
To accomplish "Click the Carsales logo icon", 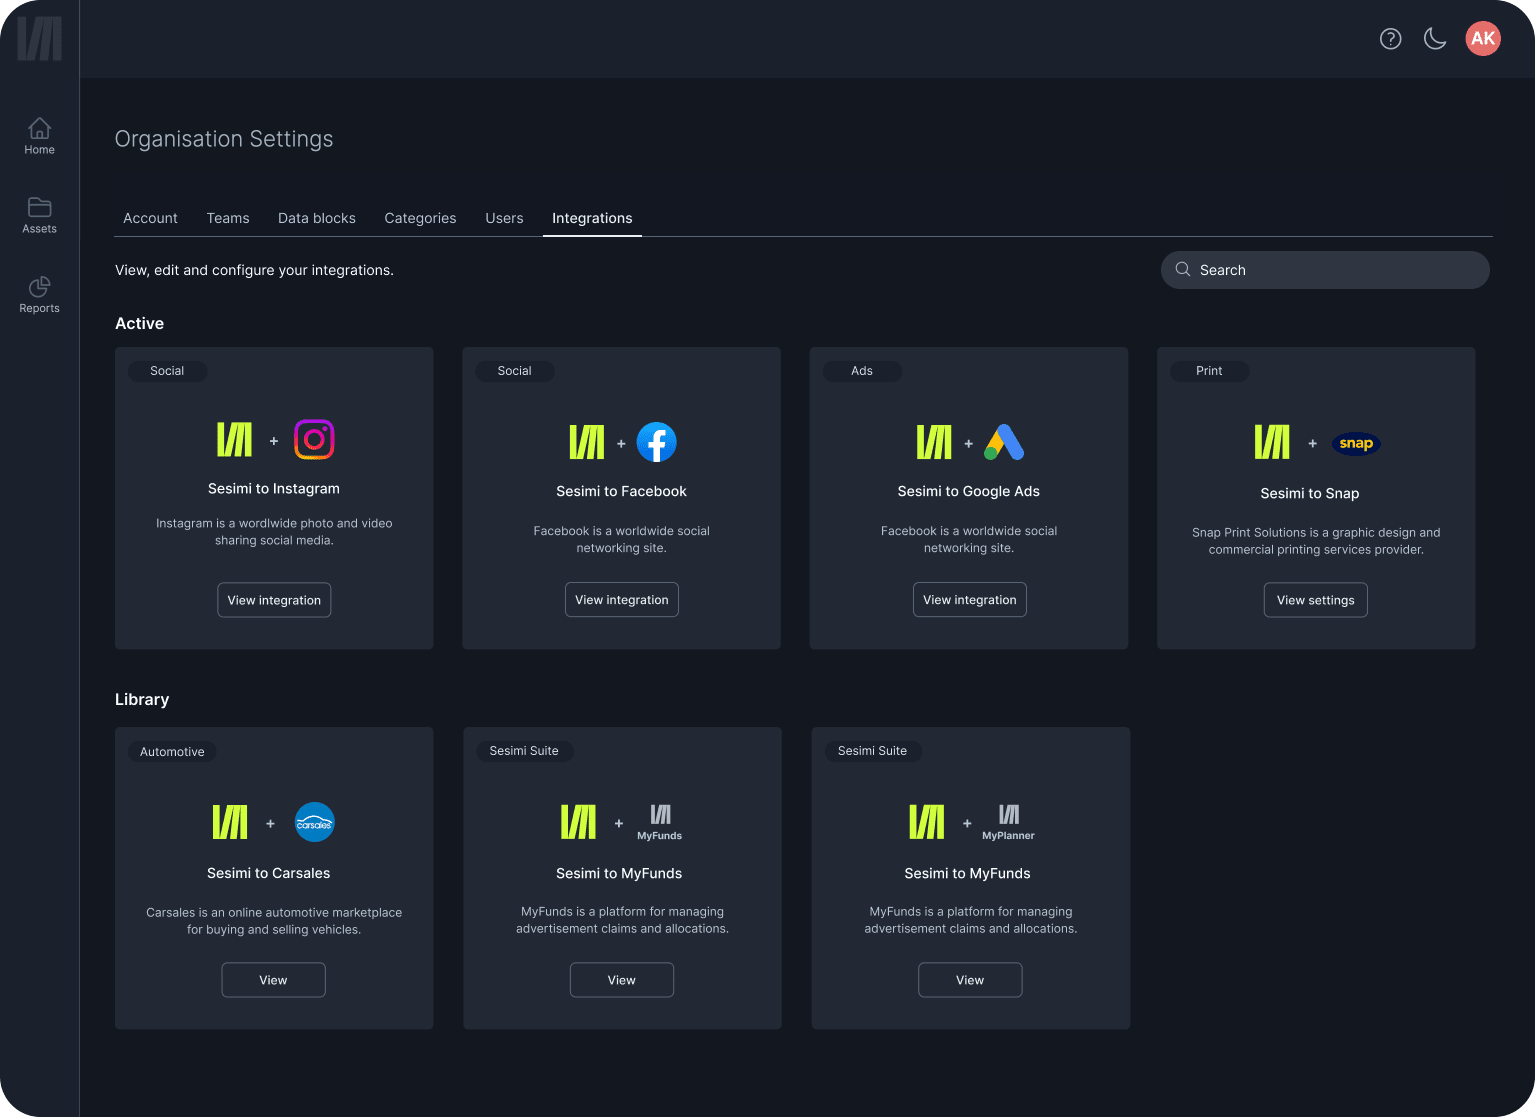I will [x=315, y=823].
